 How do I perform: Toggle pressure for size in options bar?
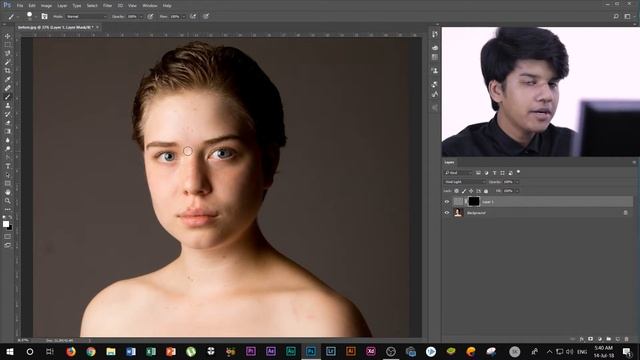[x=206, y=16]
